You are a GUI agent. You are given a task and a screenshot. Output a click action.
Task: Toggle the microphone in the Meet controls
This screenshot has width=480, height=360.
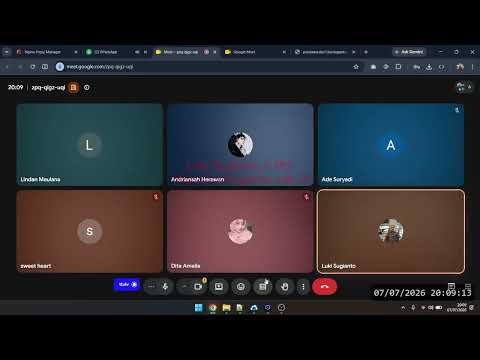(165, 287)
